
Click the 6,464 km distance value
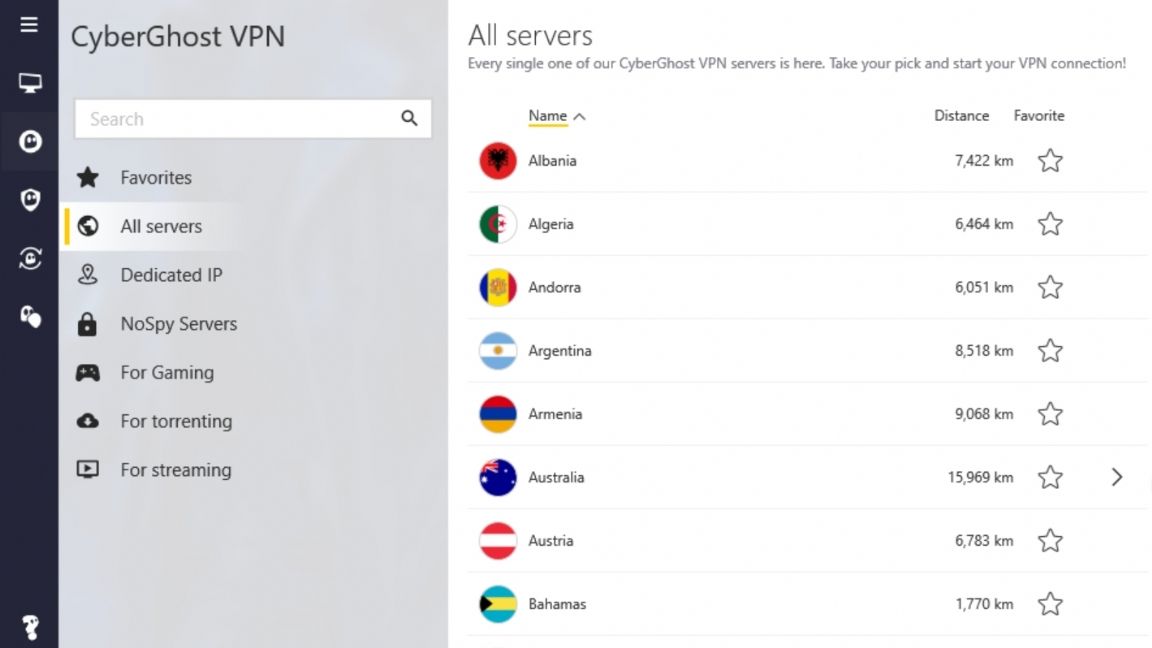[984, 224]
